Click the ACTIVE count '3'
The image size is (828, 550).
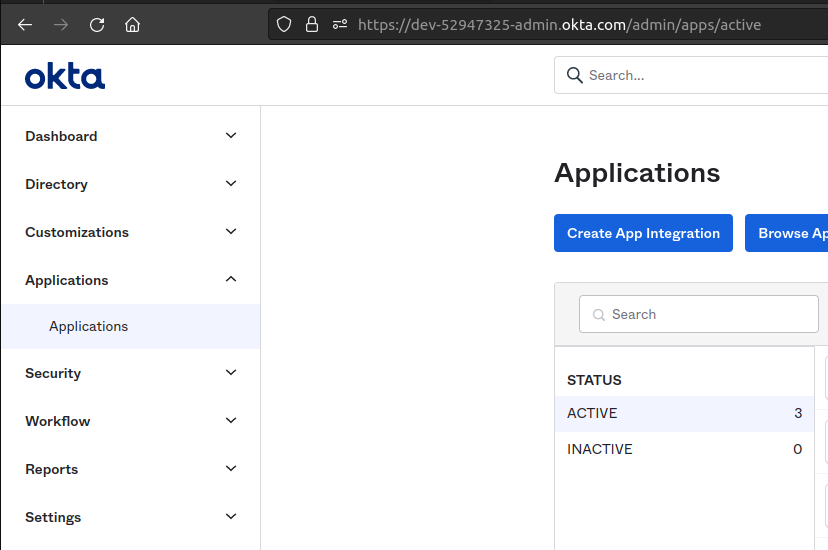point(798,413)
